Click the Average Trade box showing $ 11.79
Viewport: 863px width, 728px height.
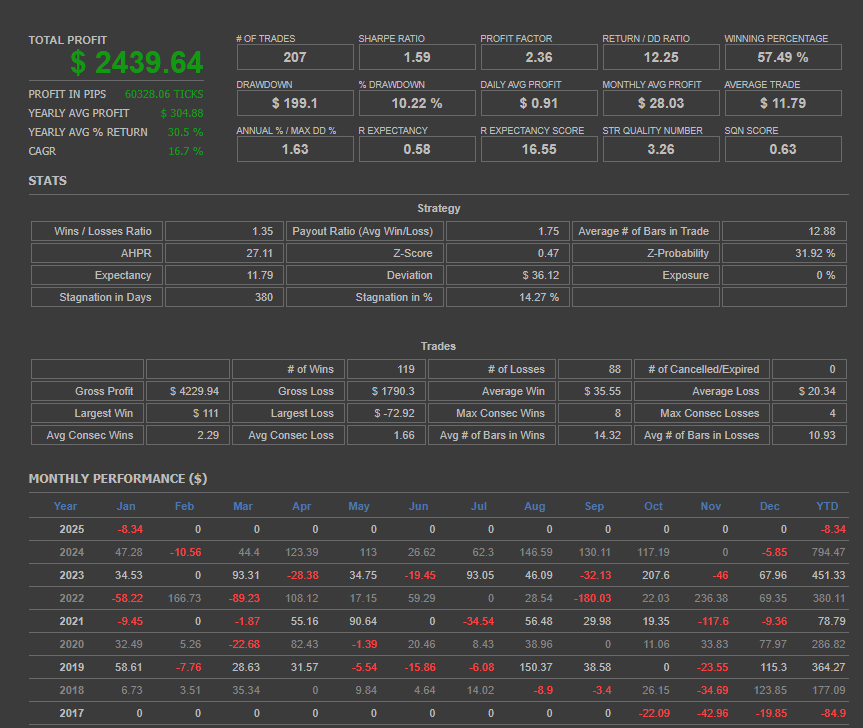pos(783,103)
